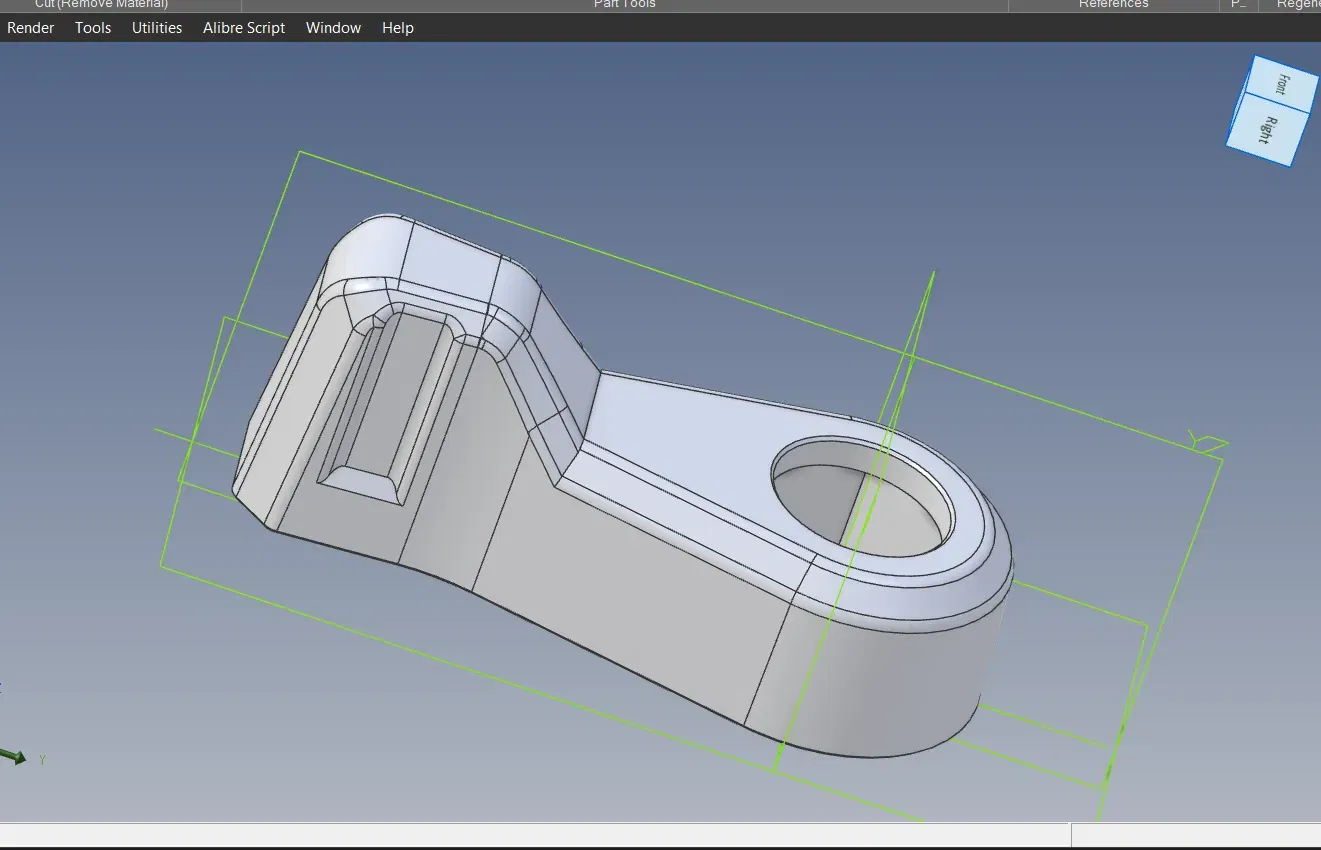Open the Window menu
This screenshot has width=1321, height=850.
[x=333, y=28]
